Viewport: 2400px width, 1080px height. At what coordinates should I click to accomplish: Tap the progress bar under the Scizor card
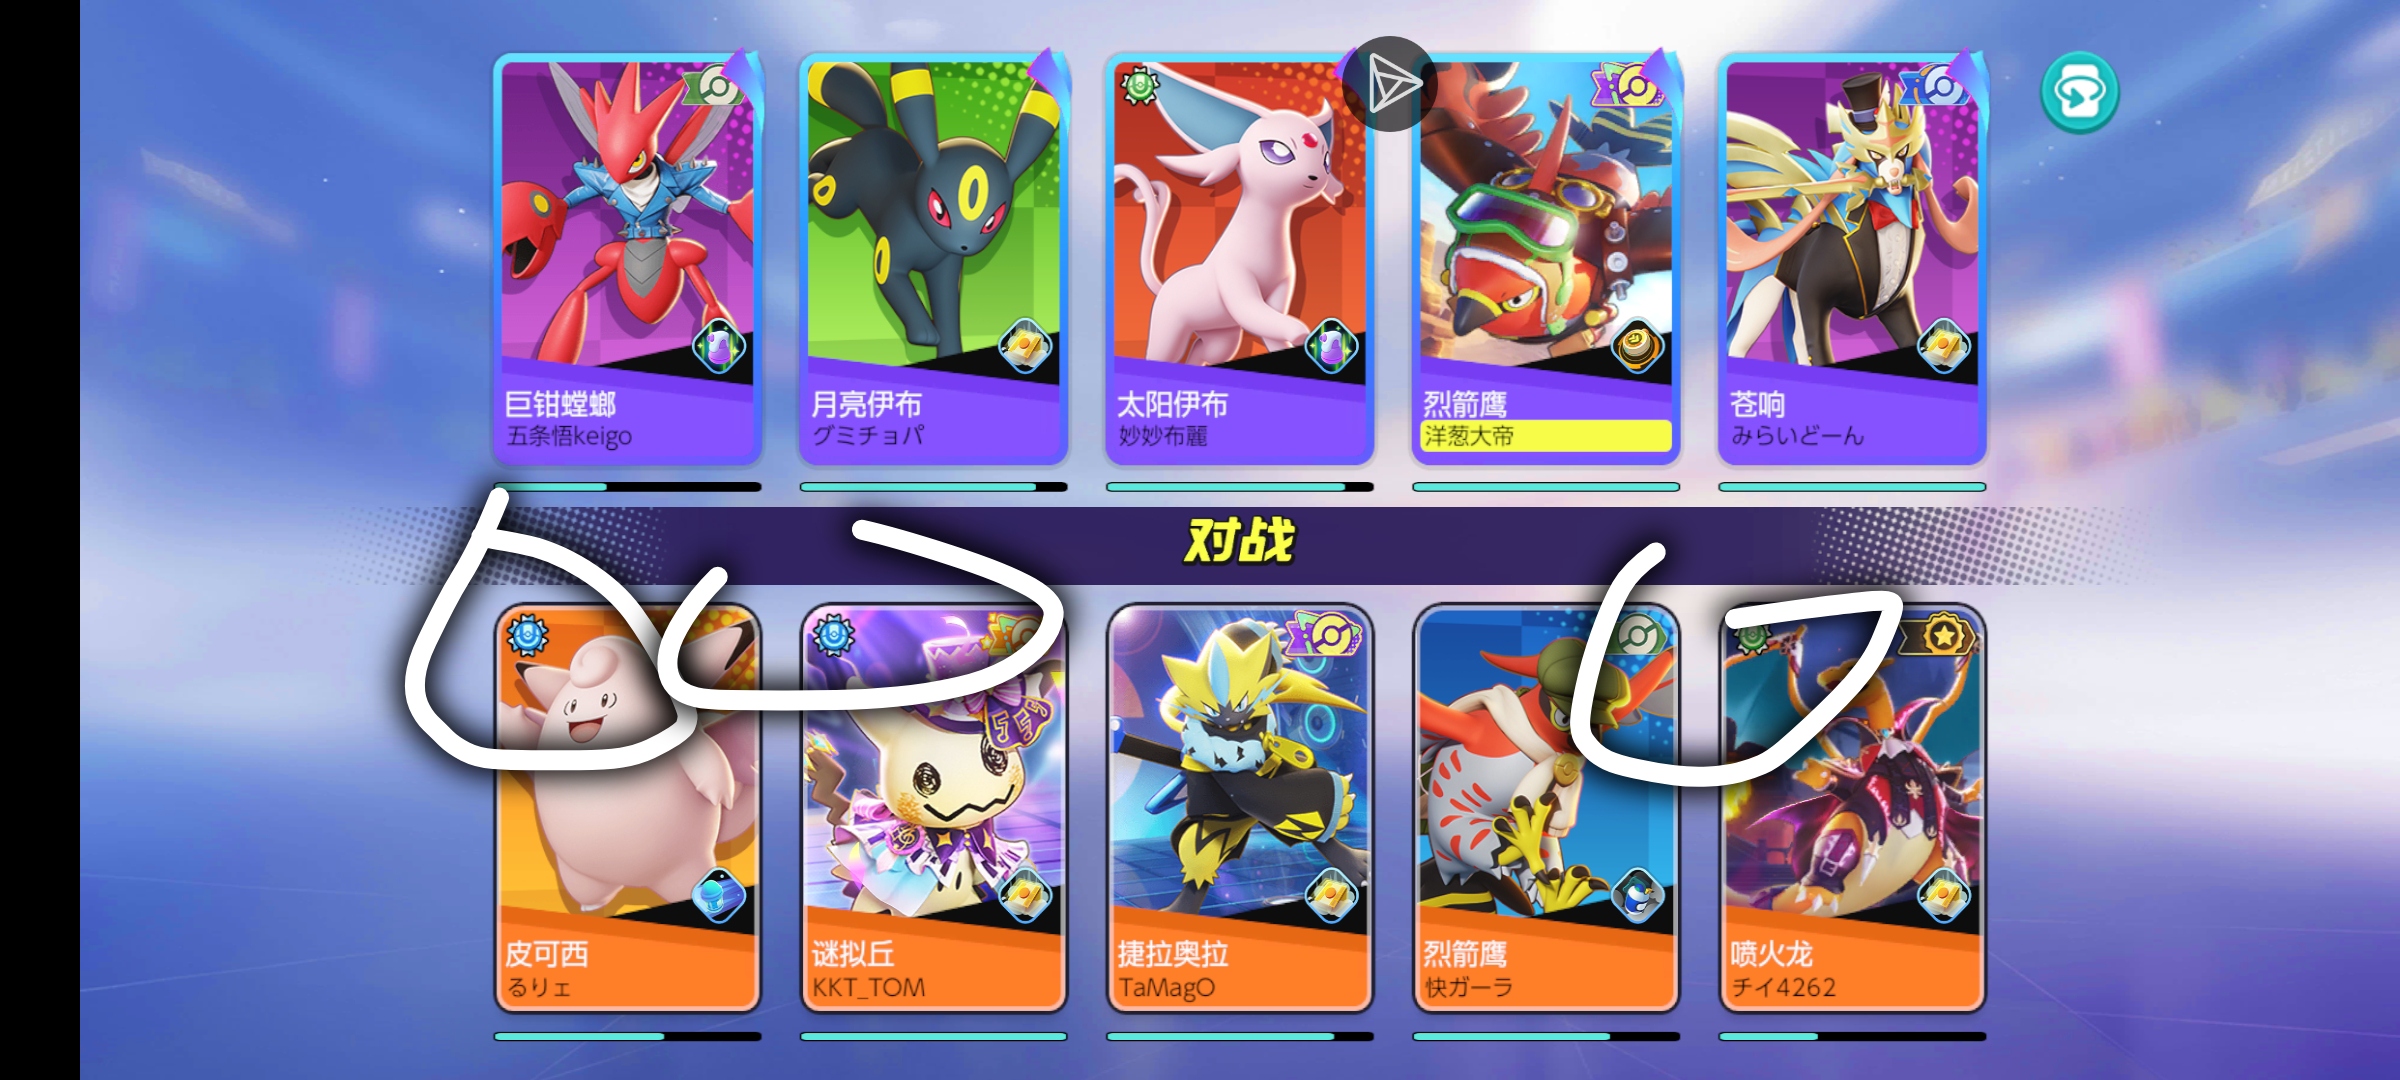[628, 487]
